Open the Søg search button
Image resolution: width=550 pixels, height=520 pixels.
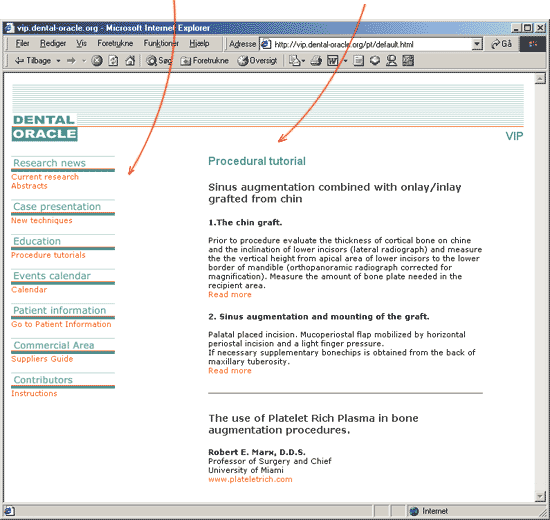pos(159,61)
